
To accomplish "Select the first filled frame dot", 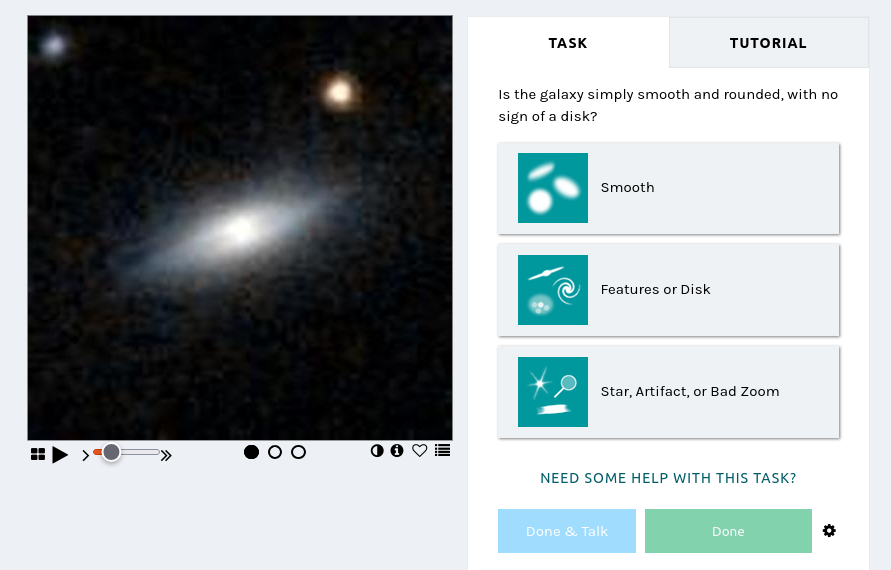I will (252, 452).
